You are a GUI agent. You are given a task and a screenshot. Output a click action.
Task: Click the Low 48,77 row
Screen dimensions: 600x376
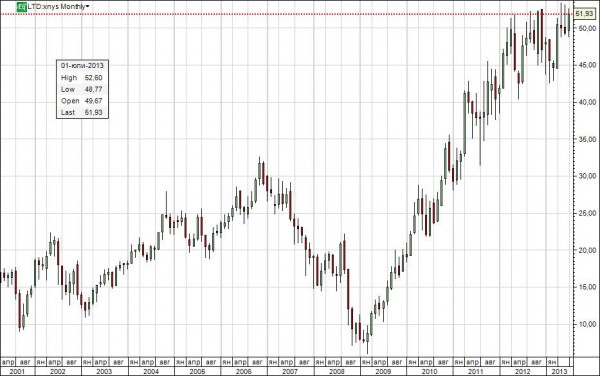coord(82,89)
